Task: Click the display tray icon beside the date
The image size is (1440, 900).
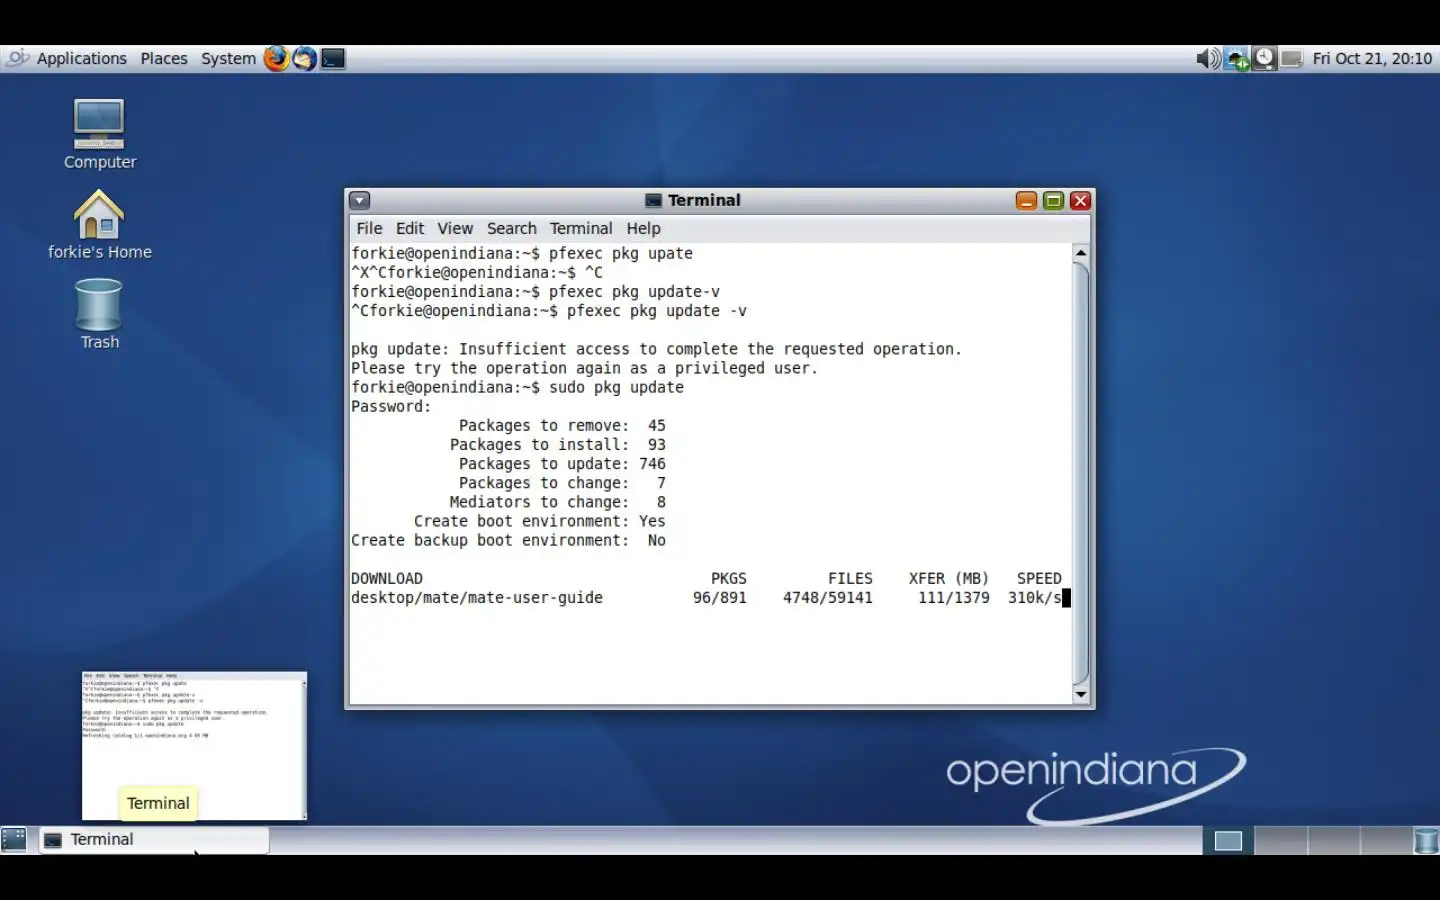Action: pyautogui.click(x=1292, y=58)
